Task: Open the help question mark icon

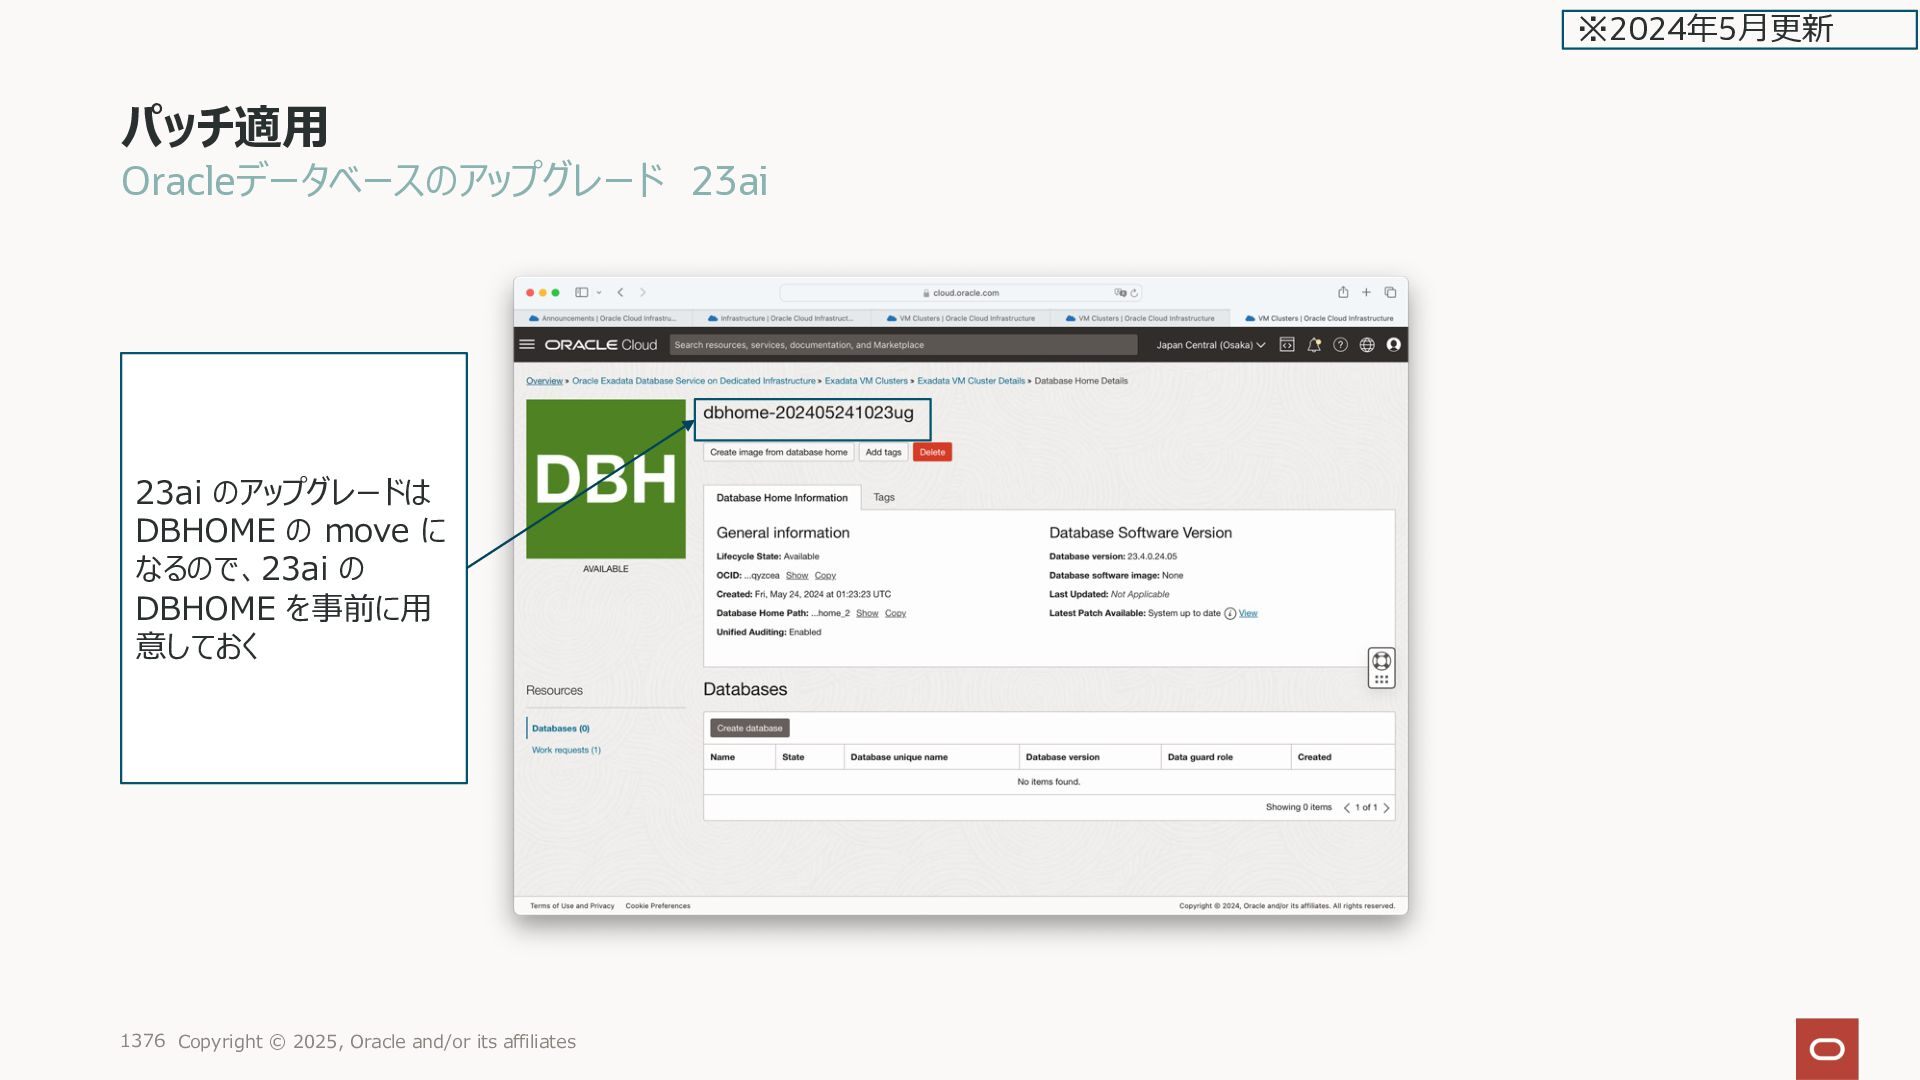Action: click(1340, 345)
